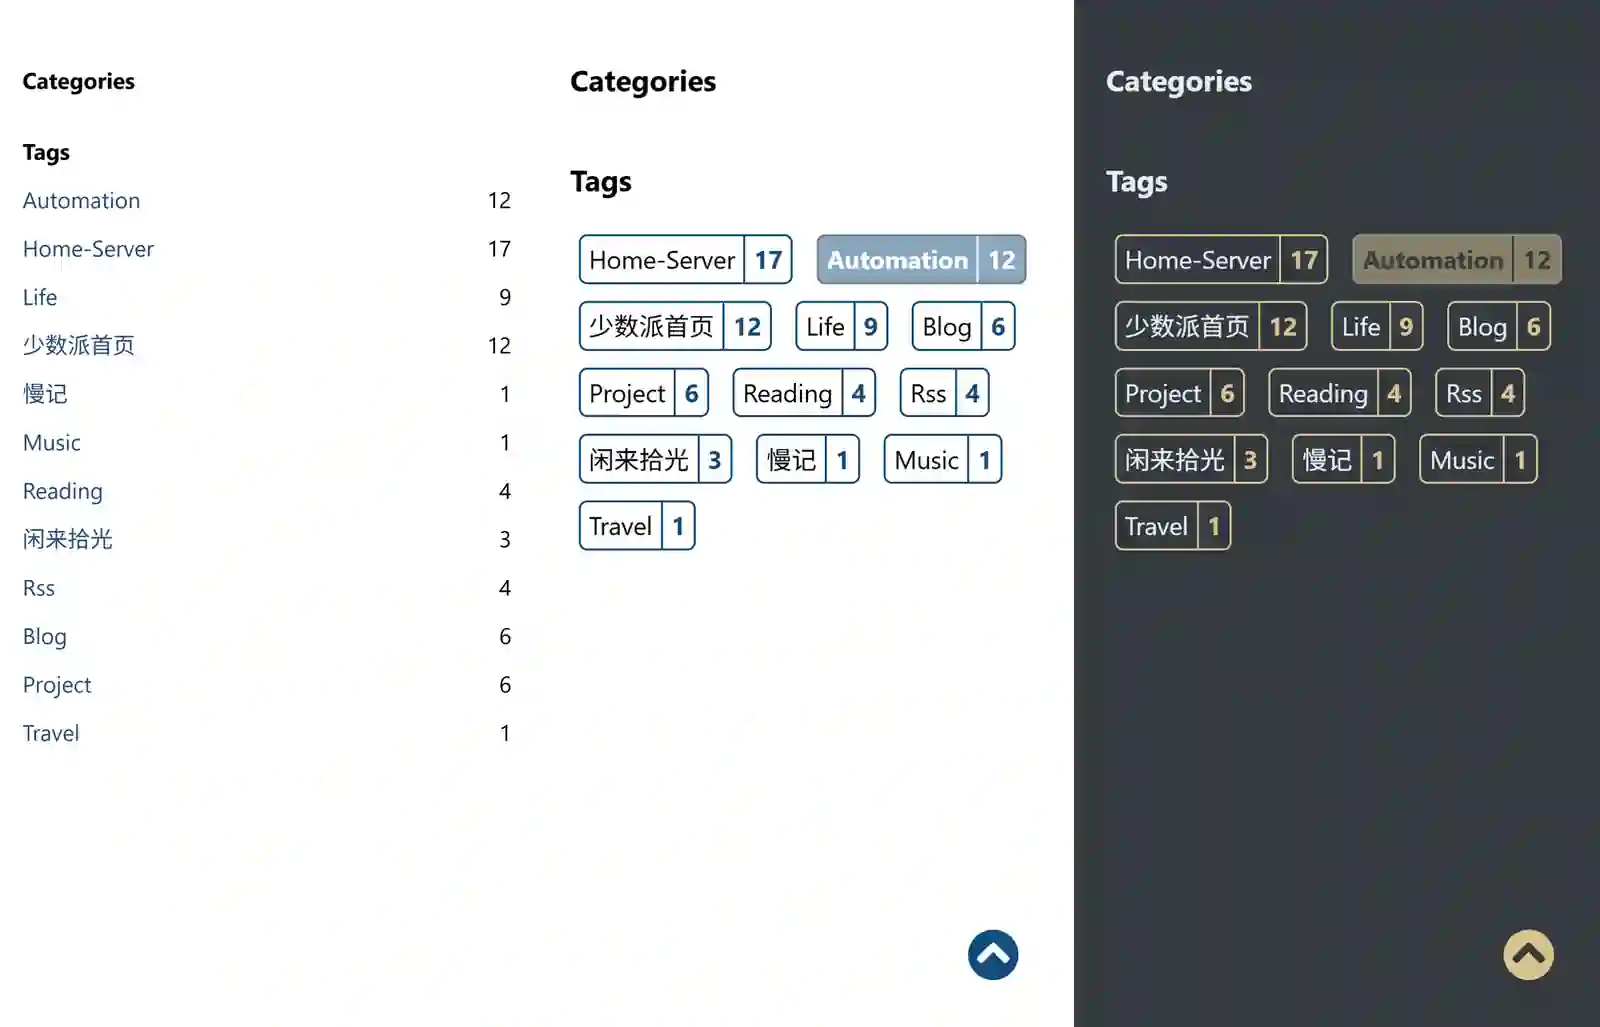Select highlighted Automation tag in dark panel

point(1456,260)
